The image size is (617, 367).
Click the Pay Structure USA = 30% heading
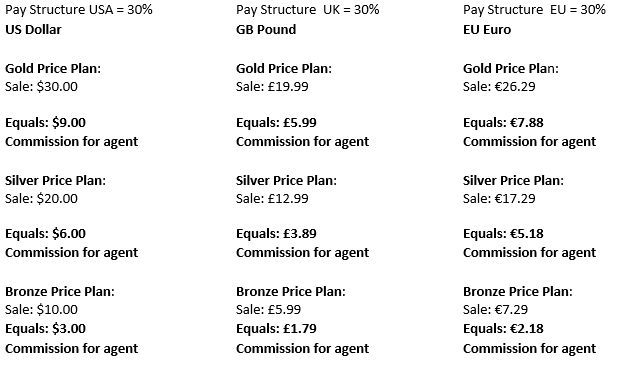[79, 10]
